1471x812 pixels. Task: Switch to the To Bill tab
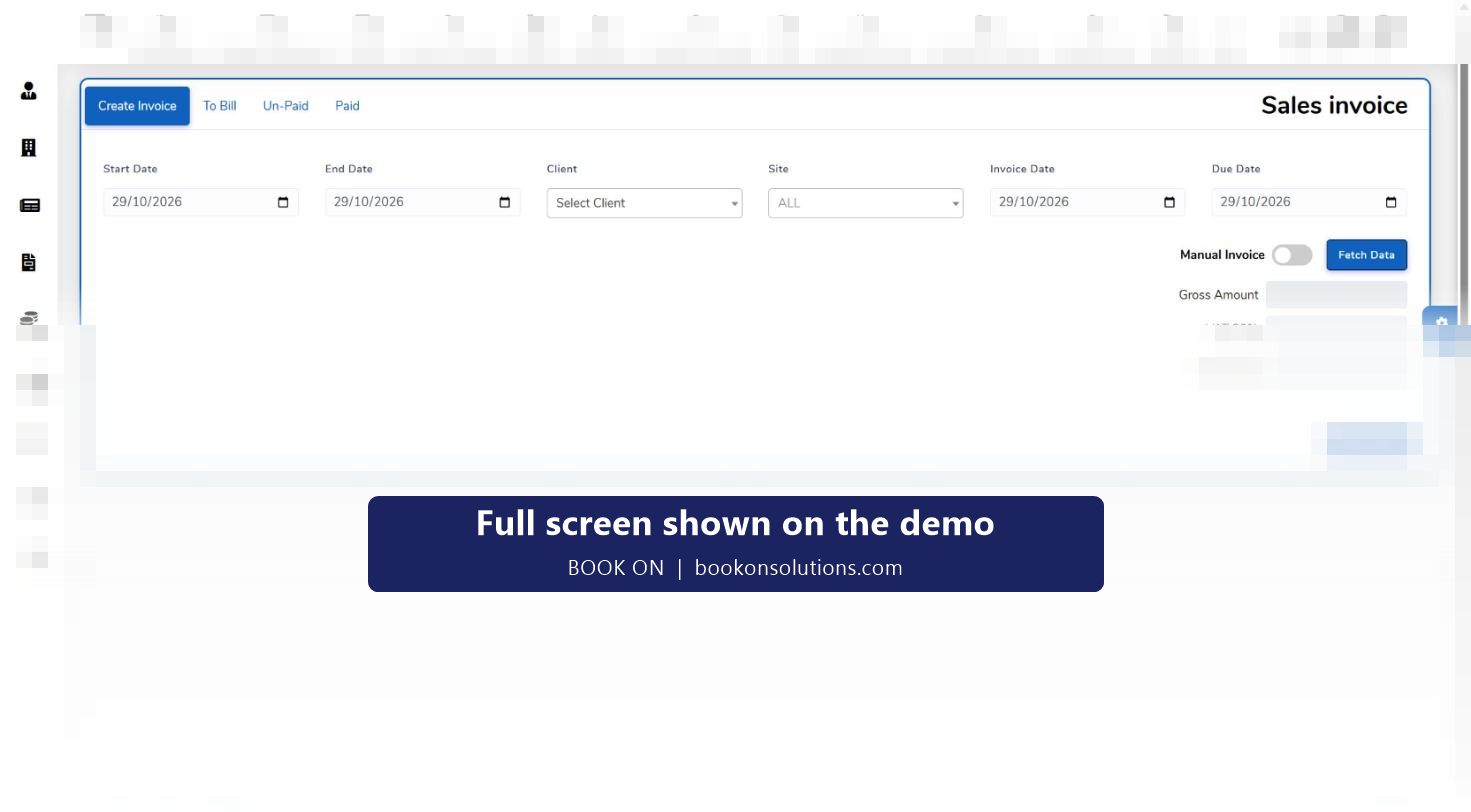[220, 106]
